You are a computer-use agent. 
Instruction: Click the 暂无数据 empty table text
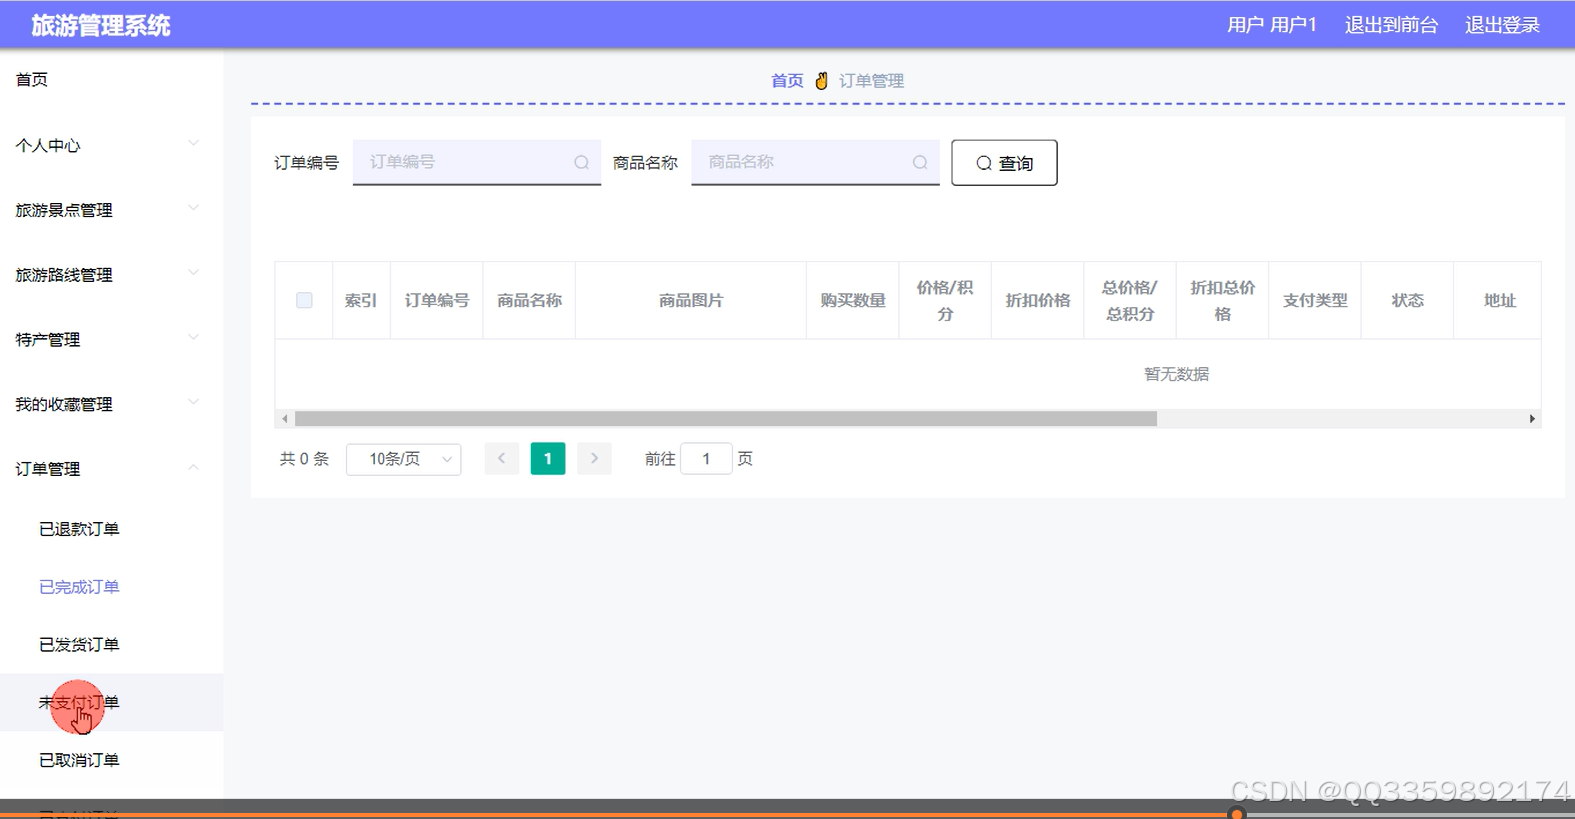(x=1176, y=374)
